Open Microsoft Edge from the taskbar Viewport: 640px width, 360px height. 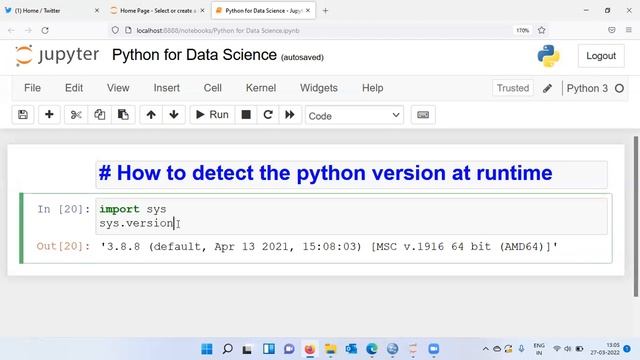pos(371,349)
